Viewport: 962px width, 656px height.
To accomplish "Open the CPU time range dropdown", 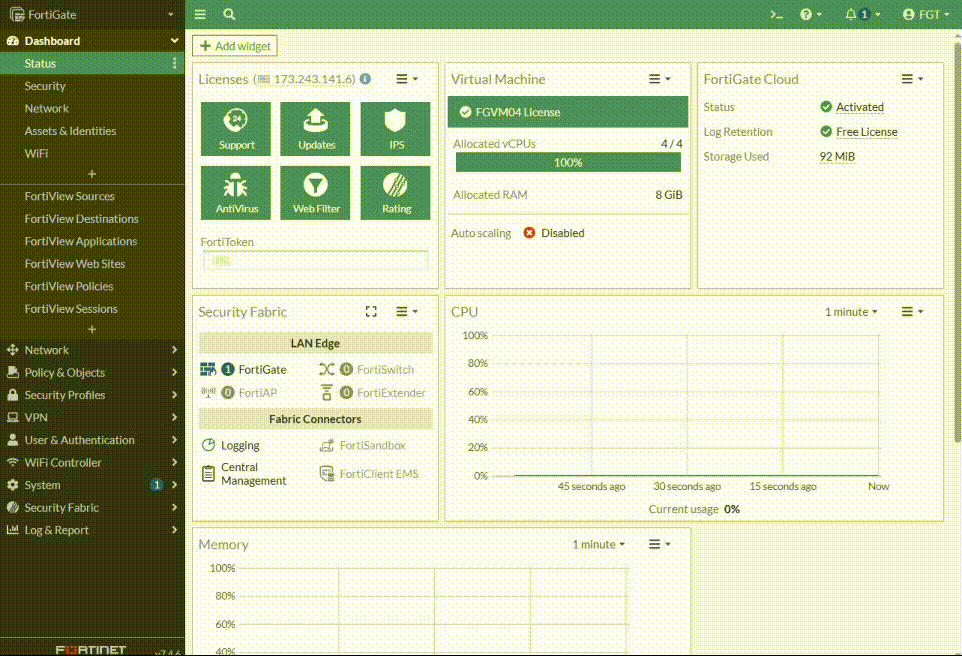I will [851, 312].
